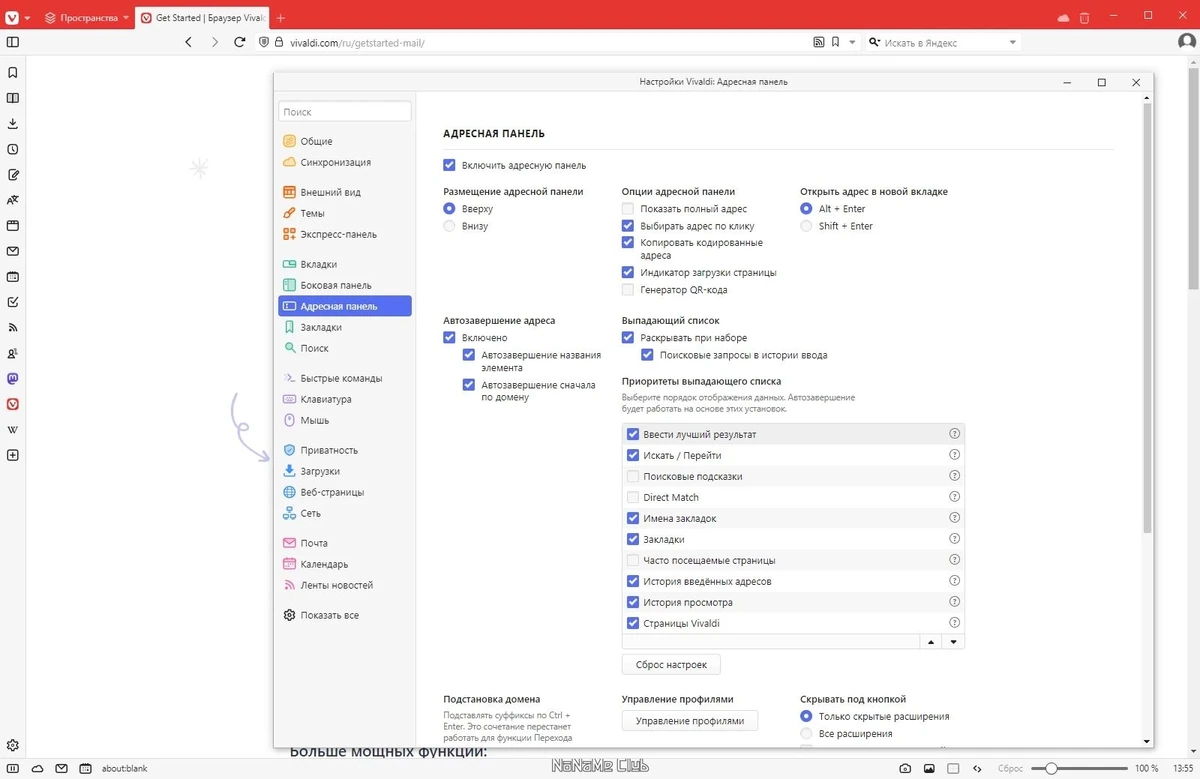Image resolution: width=1200 pixels, height=779 pixels.
Task: Check Поисковые подсказки in priorities list
Action: (633, 476)
